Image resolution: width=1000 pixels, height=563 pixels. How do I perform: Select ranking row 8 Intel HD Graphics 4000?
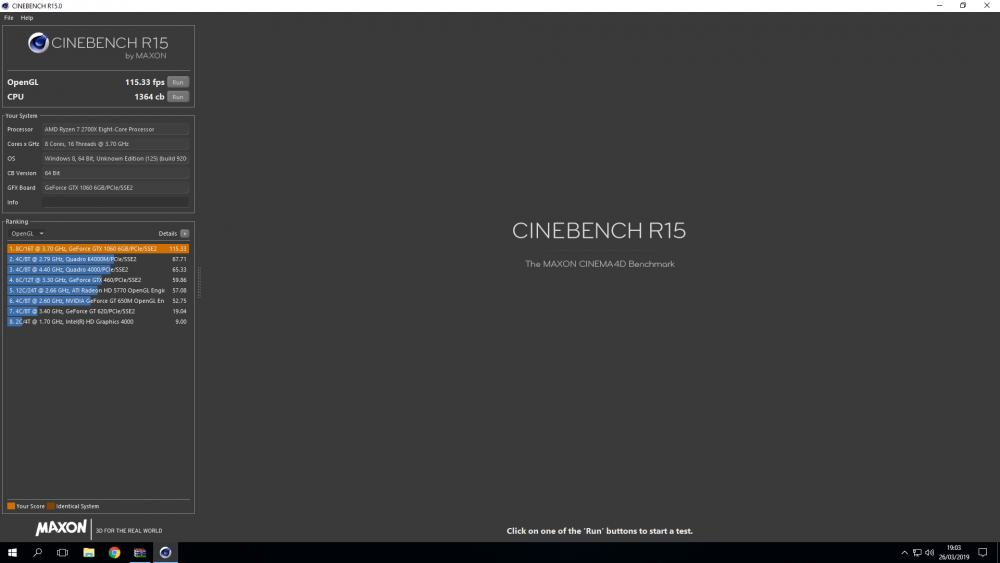[x=98, y=322]
